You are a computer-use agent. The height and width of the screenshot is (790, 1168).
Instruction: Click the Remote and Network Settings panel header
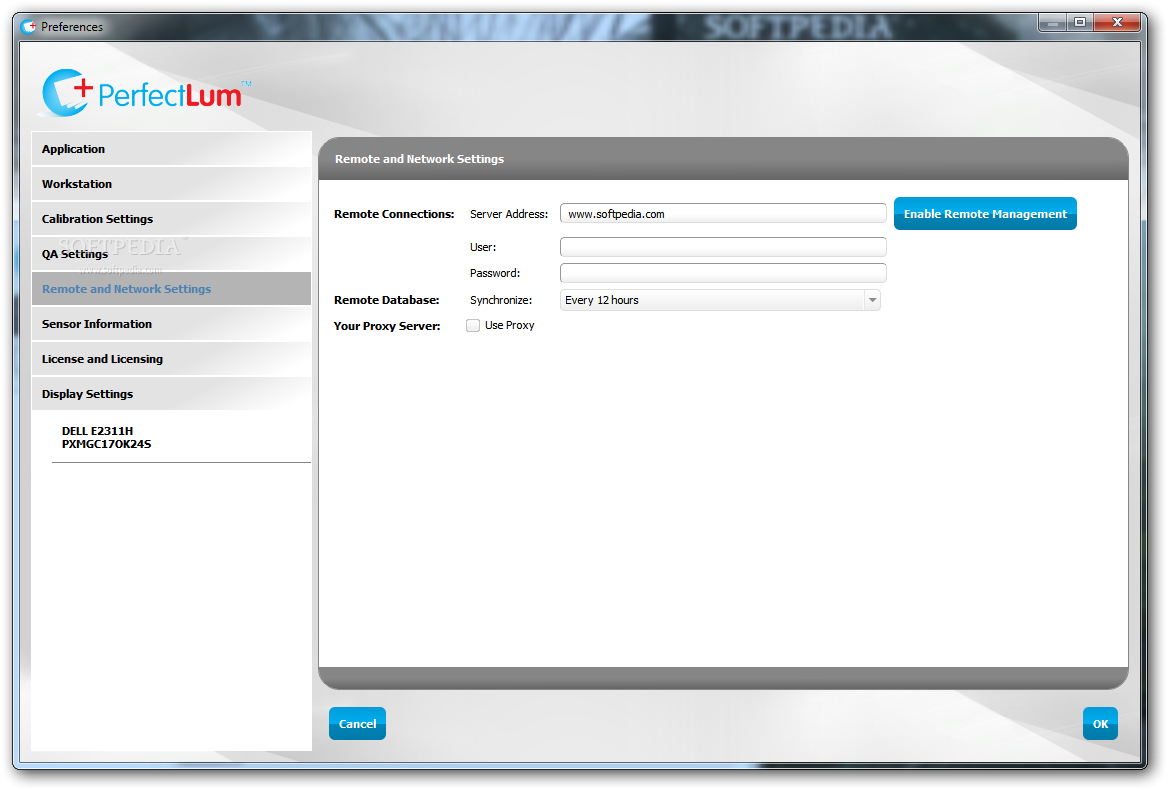pos(723,159)
